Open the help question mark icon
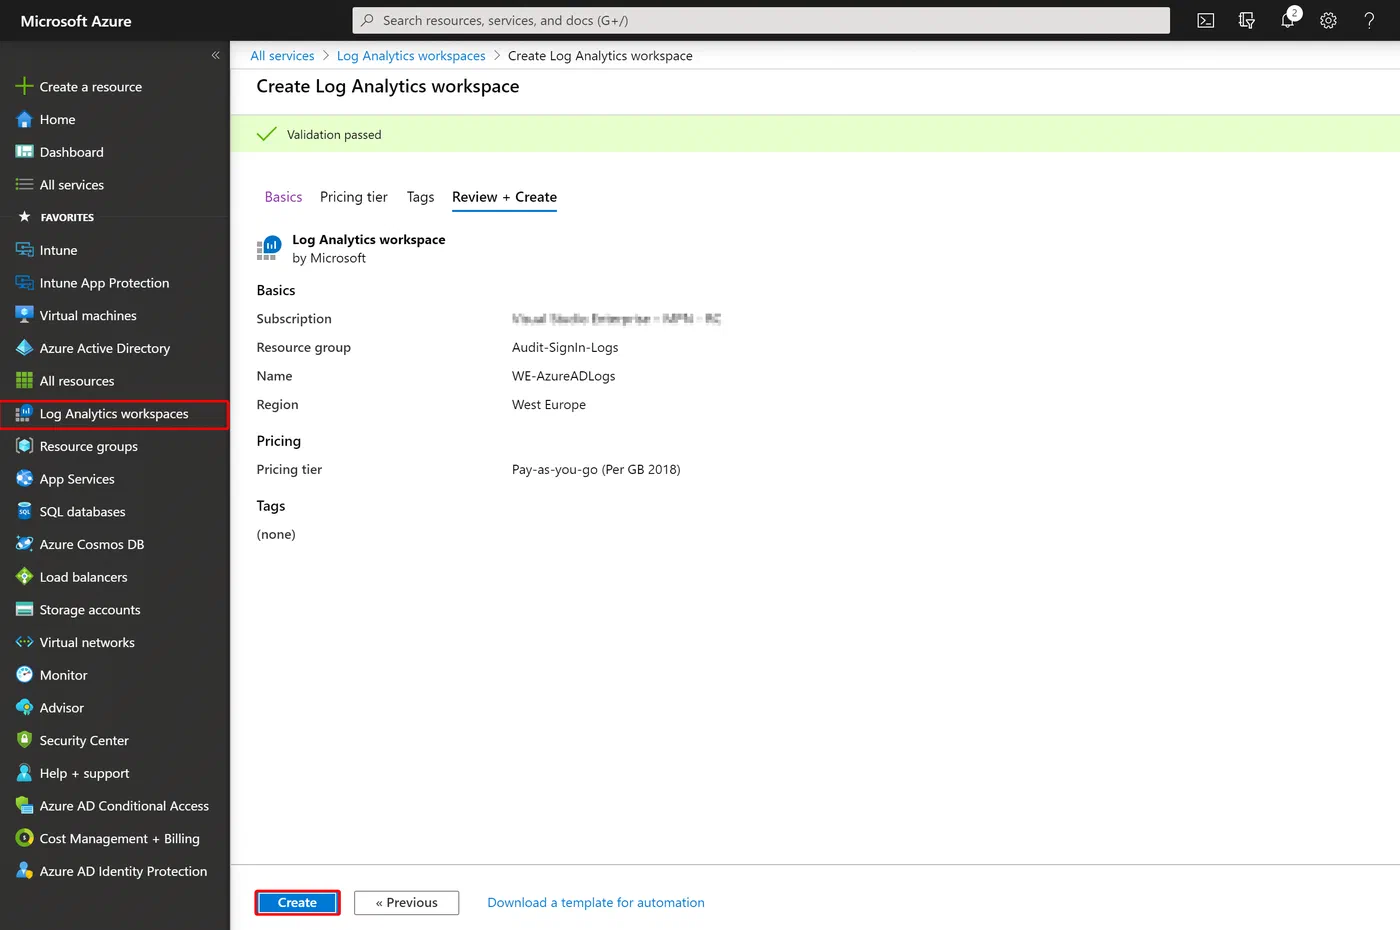 (1369, 20)
